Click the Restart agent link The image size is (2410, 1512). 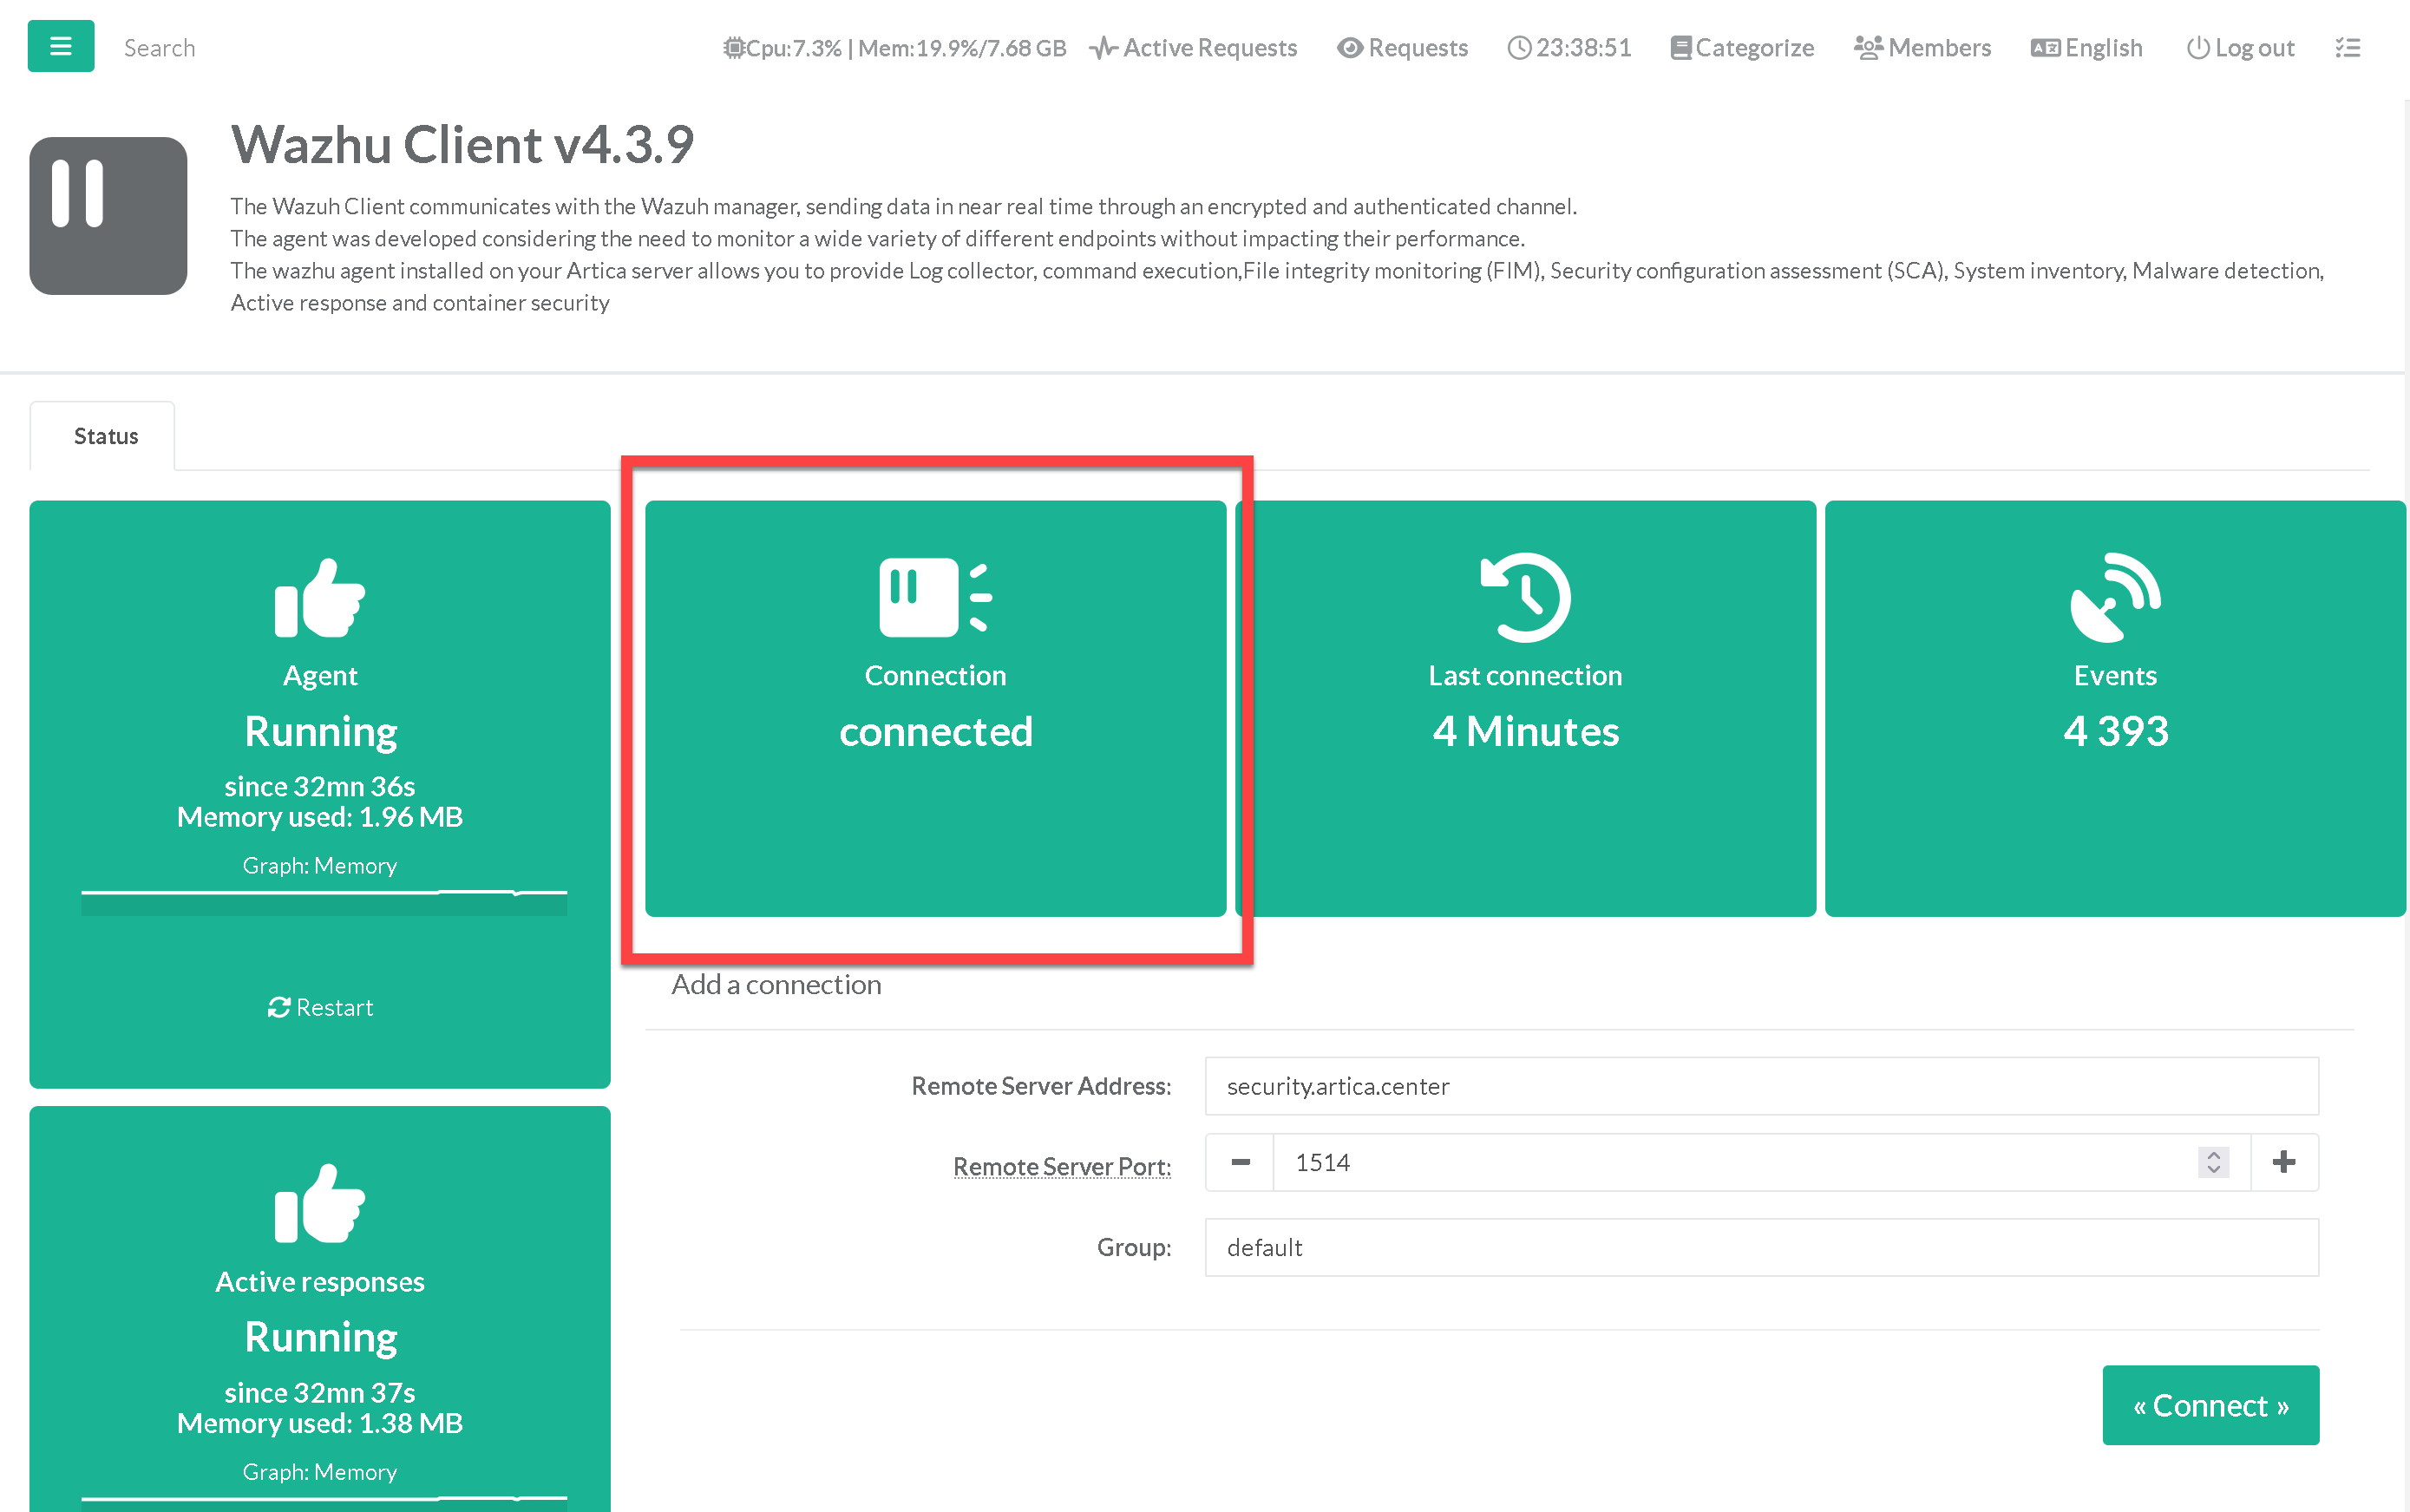(x=320, y=1007)
